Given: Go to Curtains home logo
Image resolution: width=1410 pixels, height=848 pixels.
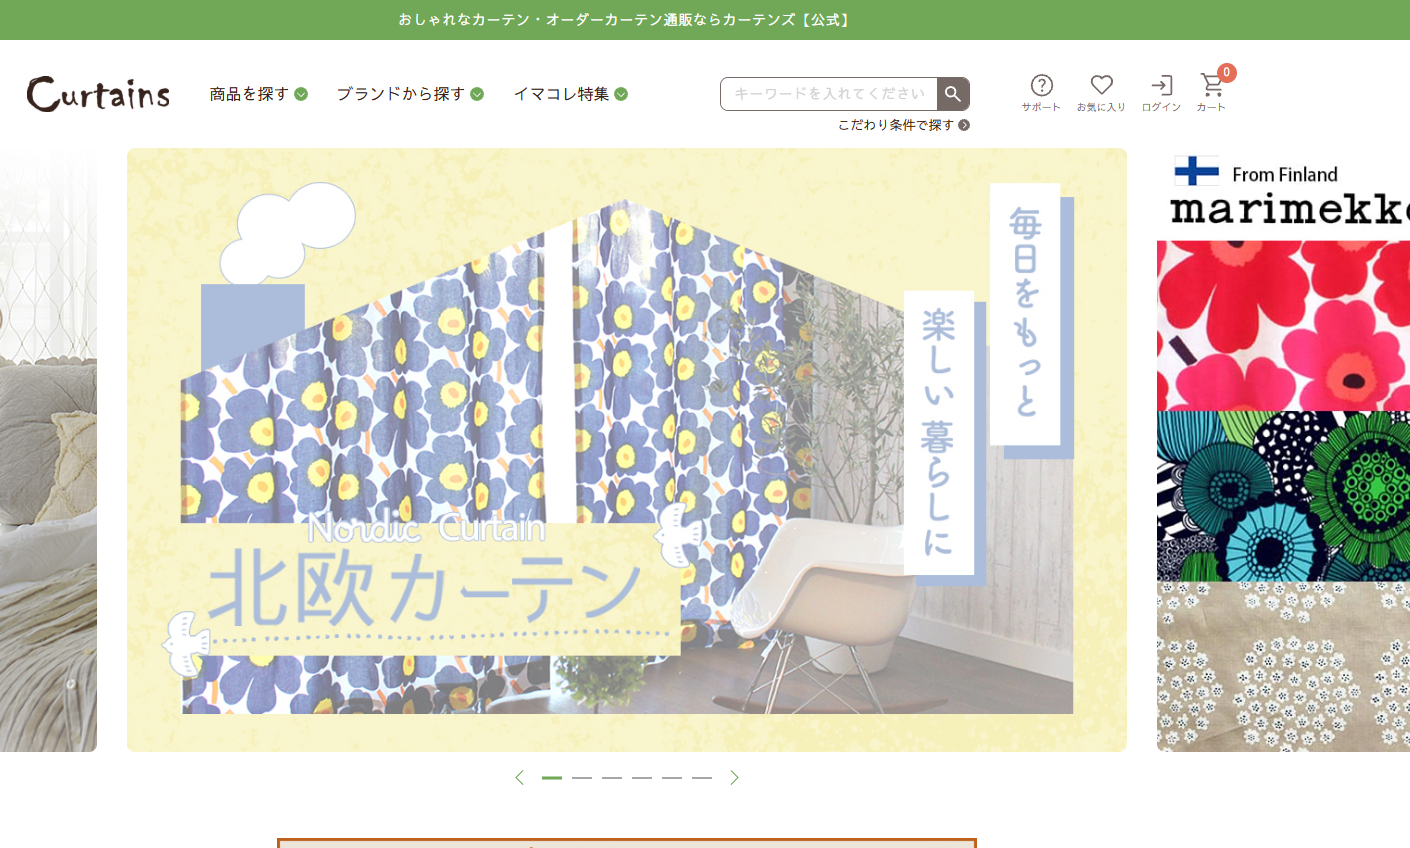Looking at the screenshot, I should click(x=98, y=94).
